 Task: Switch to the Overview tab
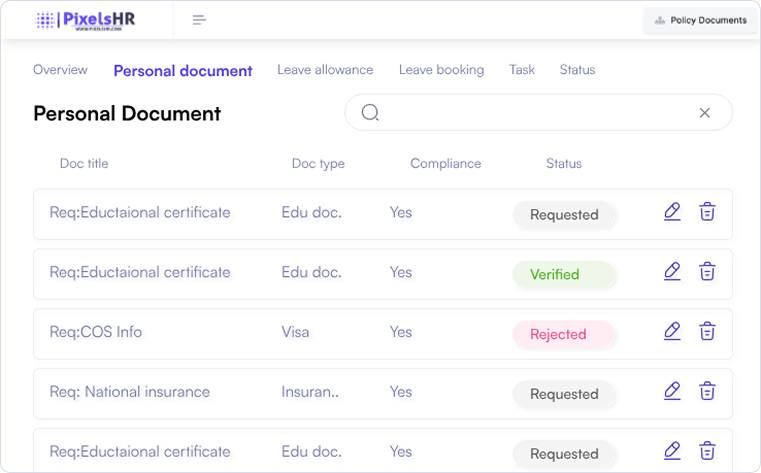tap(60, 70)
